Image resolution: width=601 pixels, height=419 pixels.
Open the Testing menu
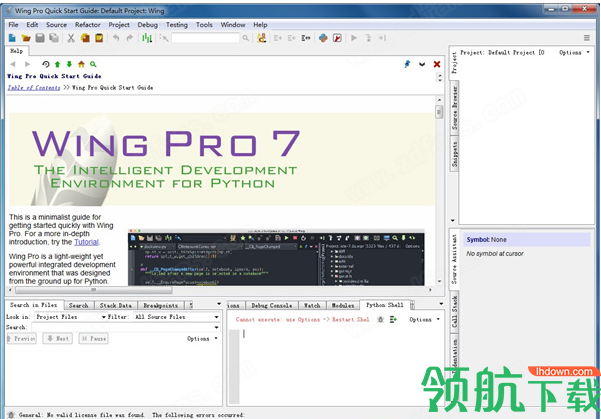pos(177,25)
